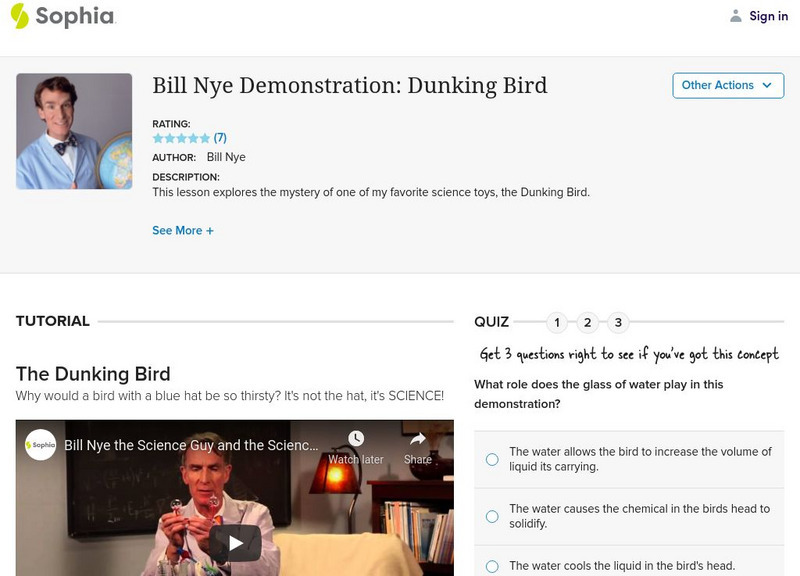Open the Other Actions dropdown
800x576 pixels.
click(727, 85)
